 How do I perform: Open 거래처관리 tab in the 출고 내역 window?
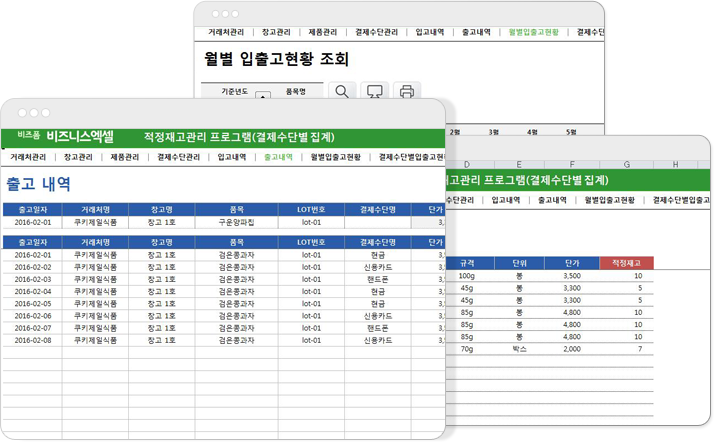(x=28, y=157)
